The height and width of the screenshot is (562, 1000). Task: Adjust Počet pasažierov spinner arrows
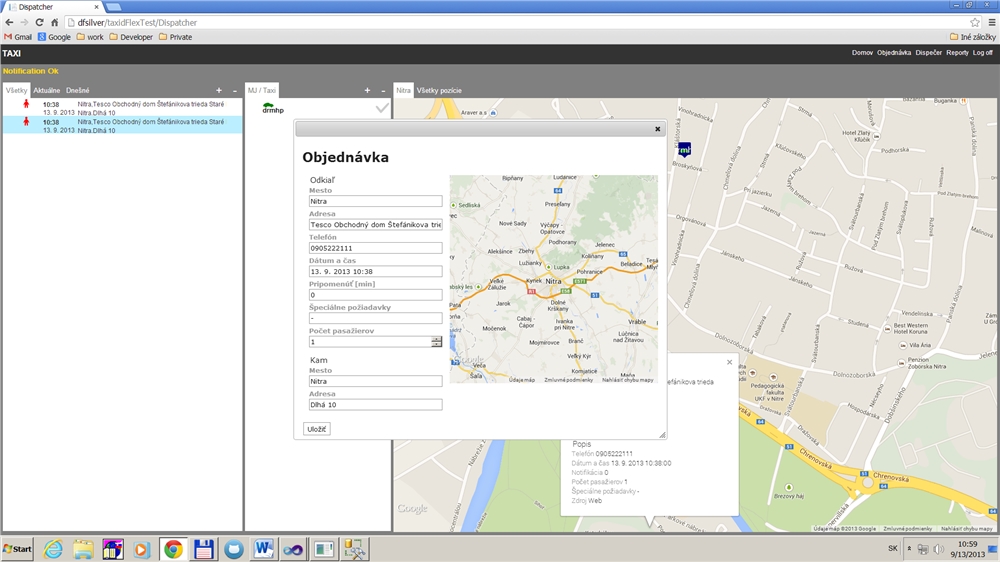click(436, 342)
